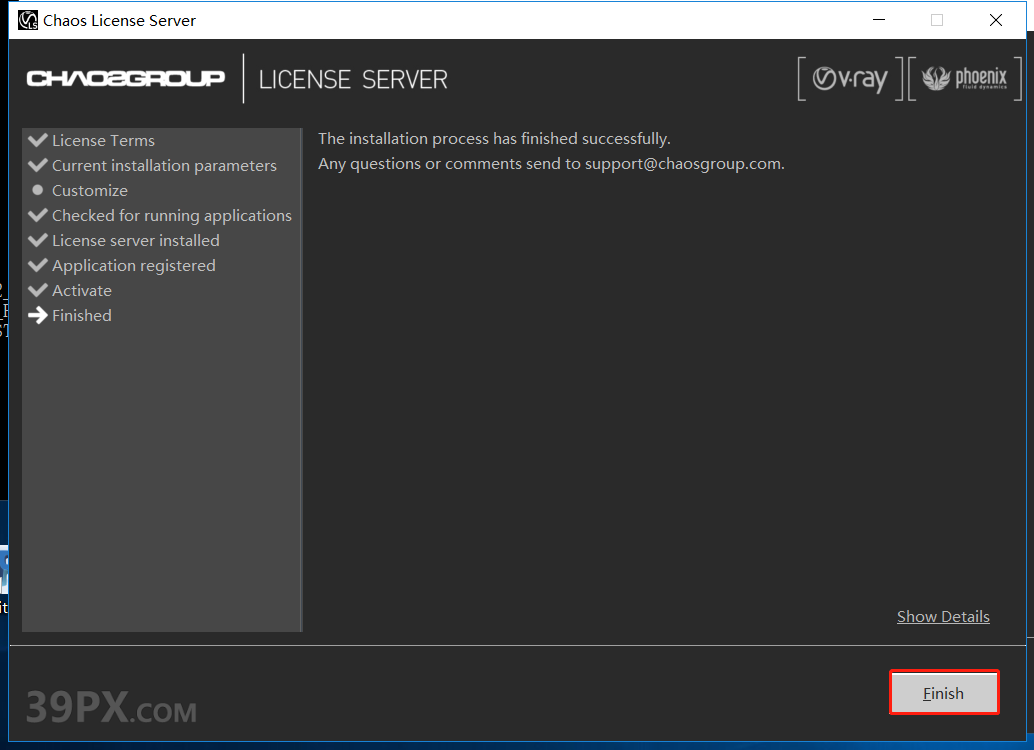Click the V-Ray logo in the header
This screenshot has height=750, width=1034.
[850, 79]
